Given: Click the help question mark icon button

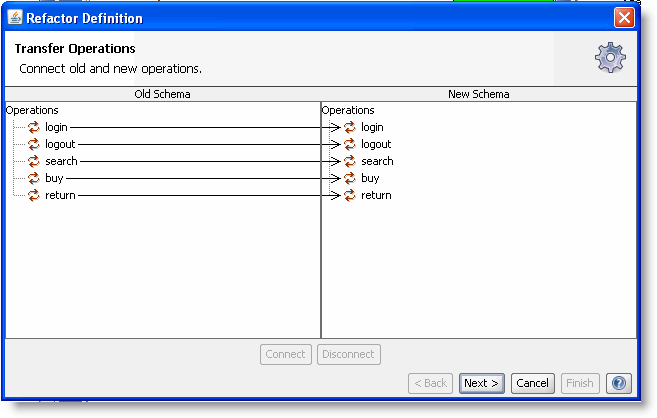Looking at the screenshot, I should click(618, 383).
